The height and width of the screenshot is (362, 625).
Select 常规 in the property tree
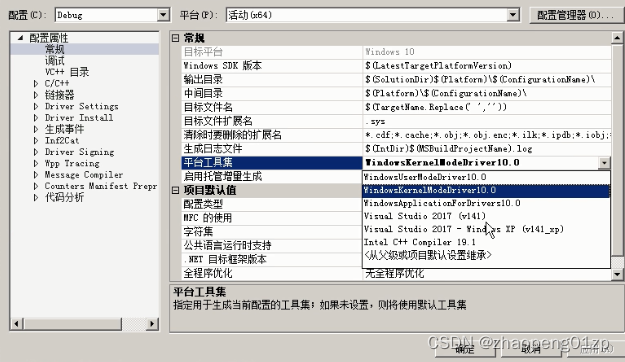pyautogui.click(x=55, y=49)
